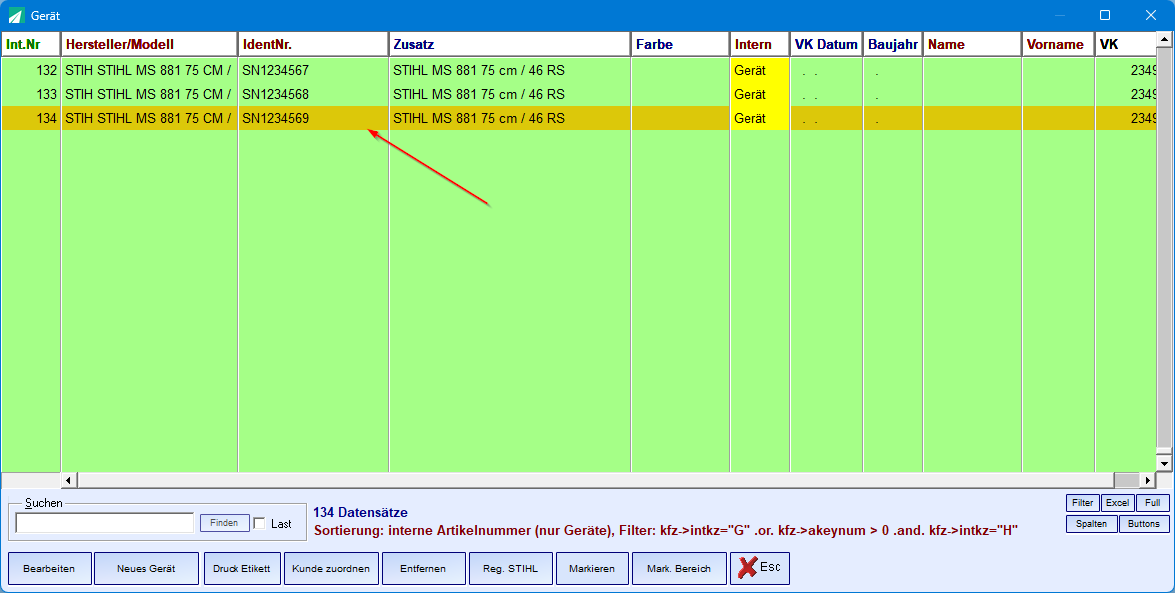Close the Gerät window
The image size is (1175, 593).
(1151, 15)
